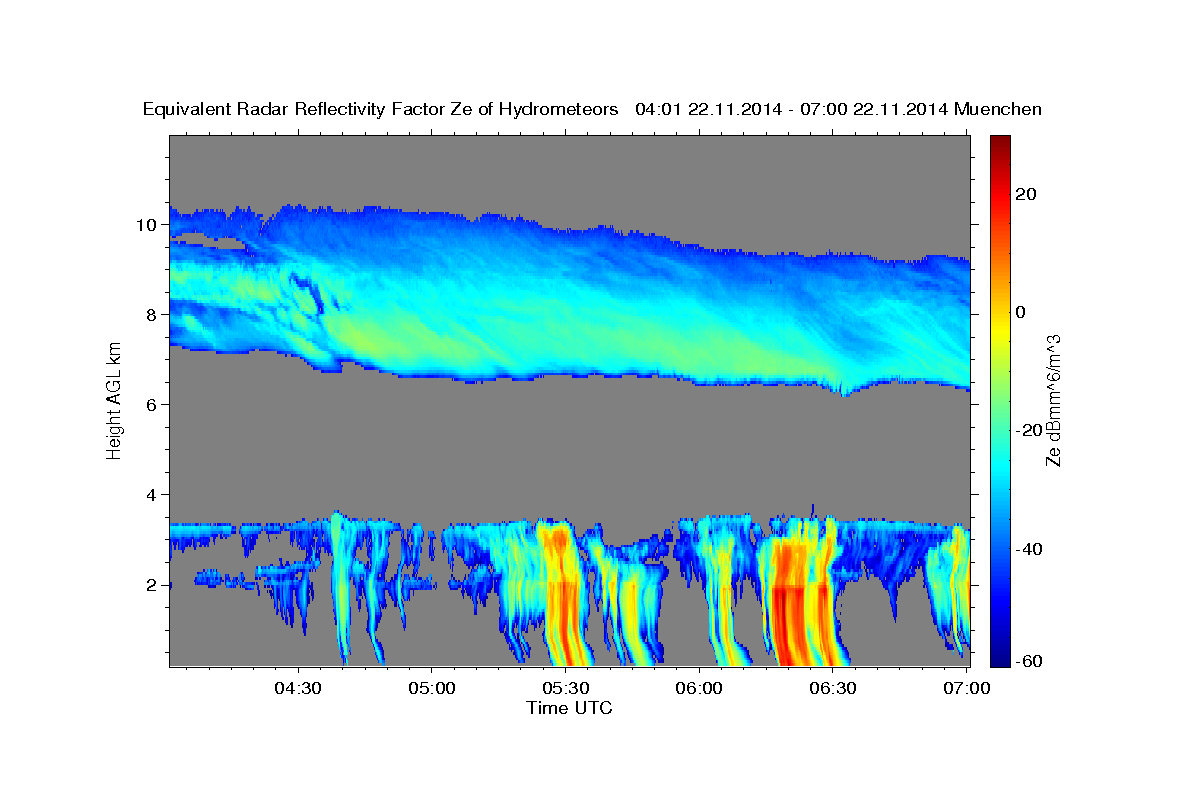Select the 'Height AGL km' axis label
Screen dimensions: 1200x800
point(115,400)
